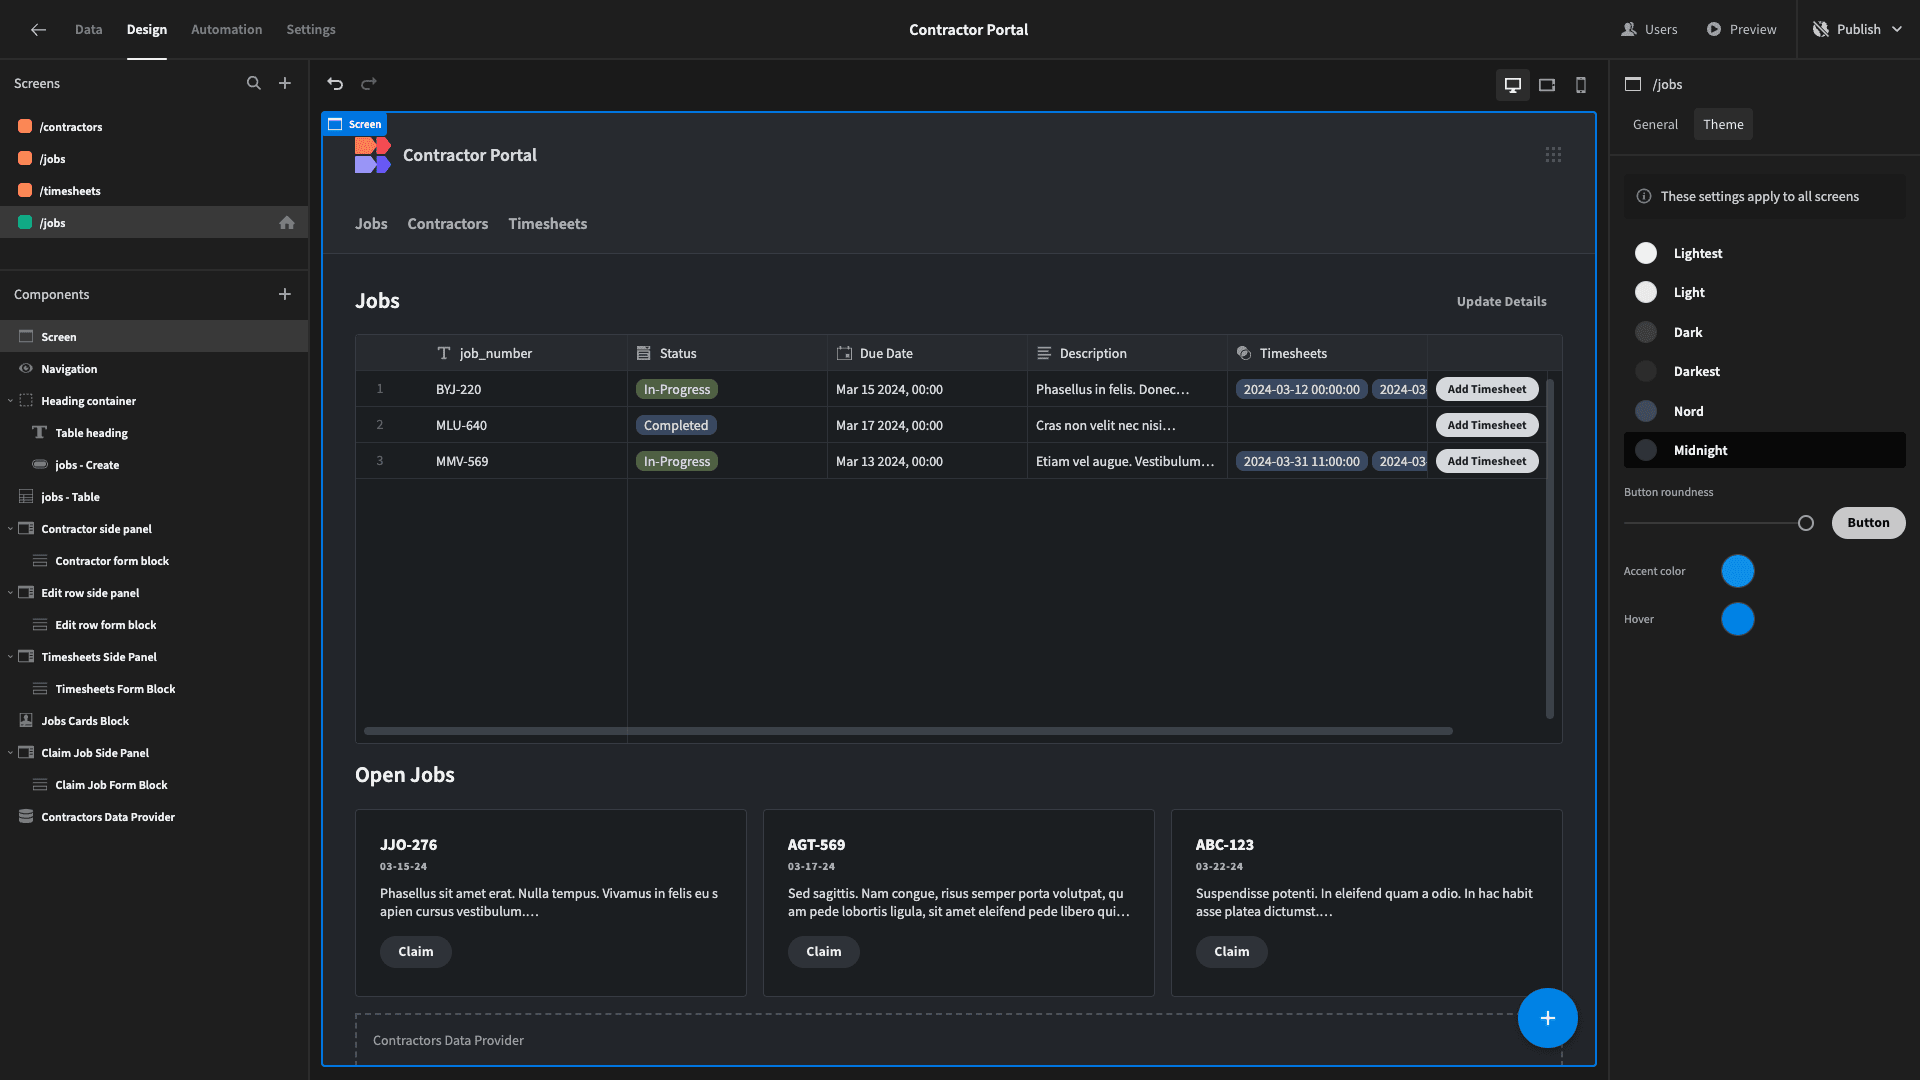The height and width of the screenshot is (1080, 1920).
Task: Collapse the Timesheets Side Panel item
Action: click(x=10, y=657)
